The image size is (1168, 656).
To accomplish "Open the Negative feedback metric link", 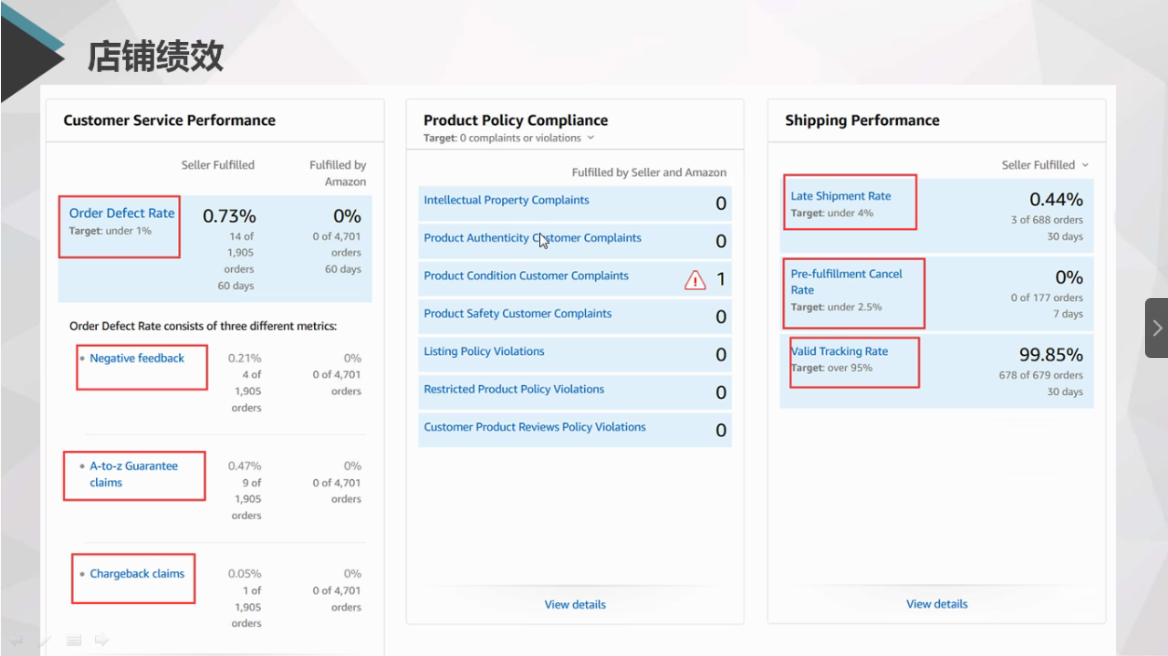I will [x=137, y=358].
